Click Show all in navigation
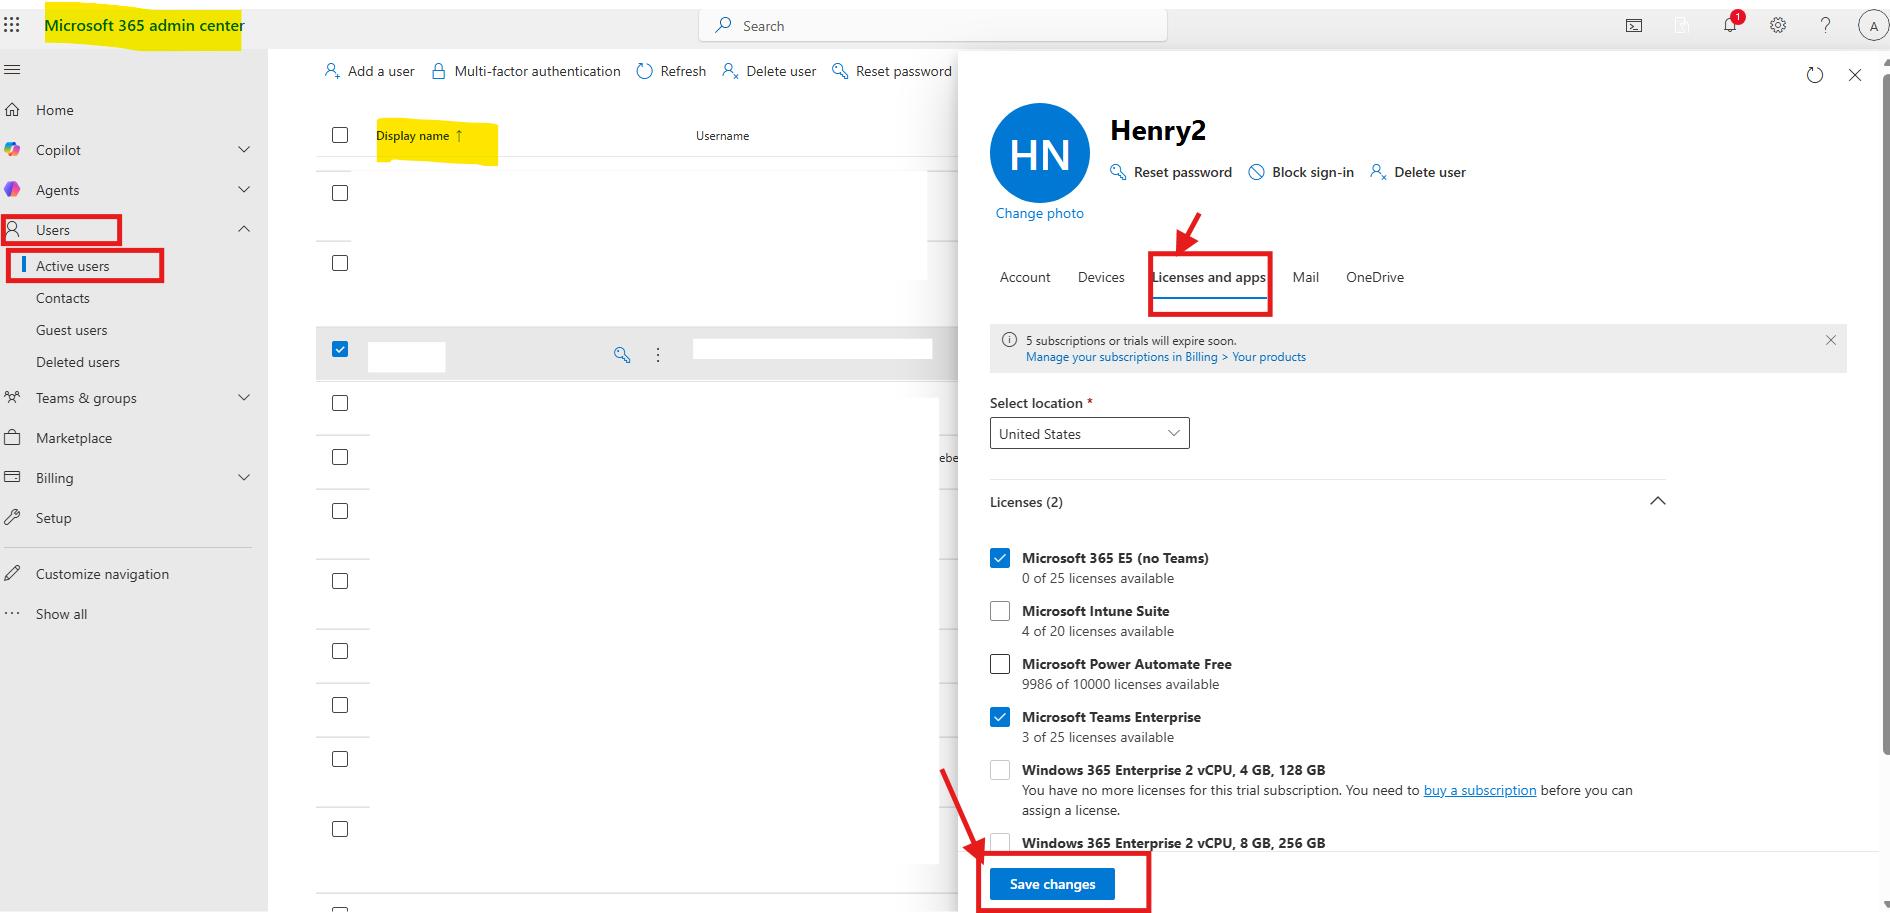 point(61,614)
